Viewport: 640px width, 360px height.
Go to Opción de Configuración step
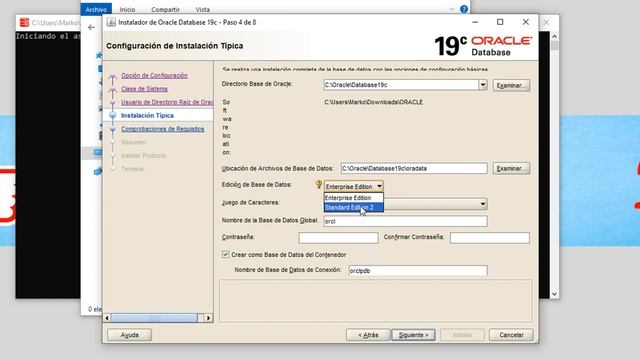(154, 76)
